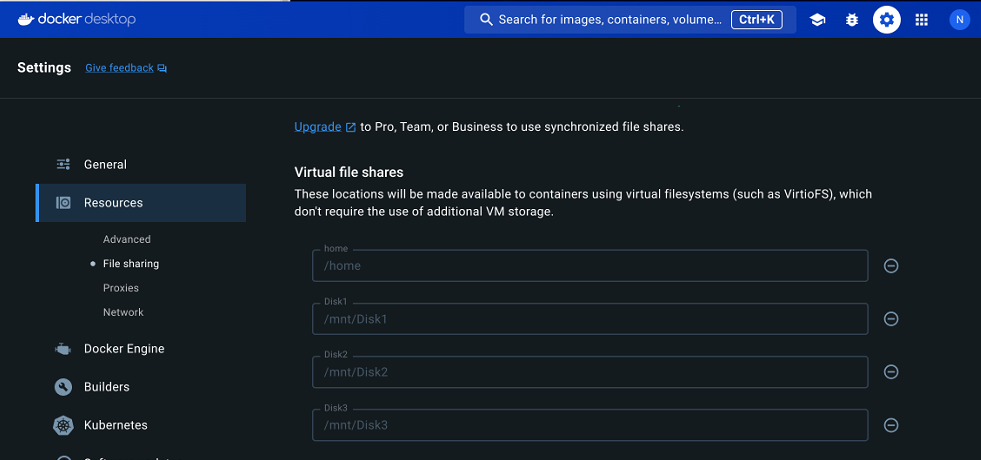Open the apps grid icon
The image size is (981, 460).
tap(922, 20)
